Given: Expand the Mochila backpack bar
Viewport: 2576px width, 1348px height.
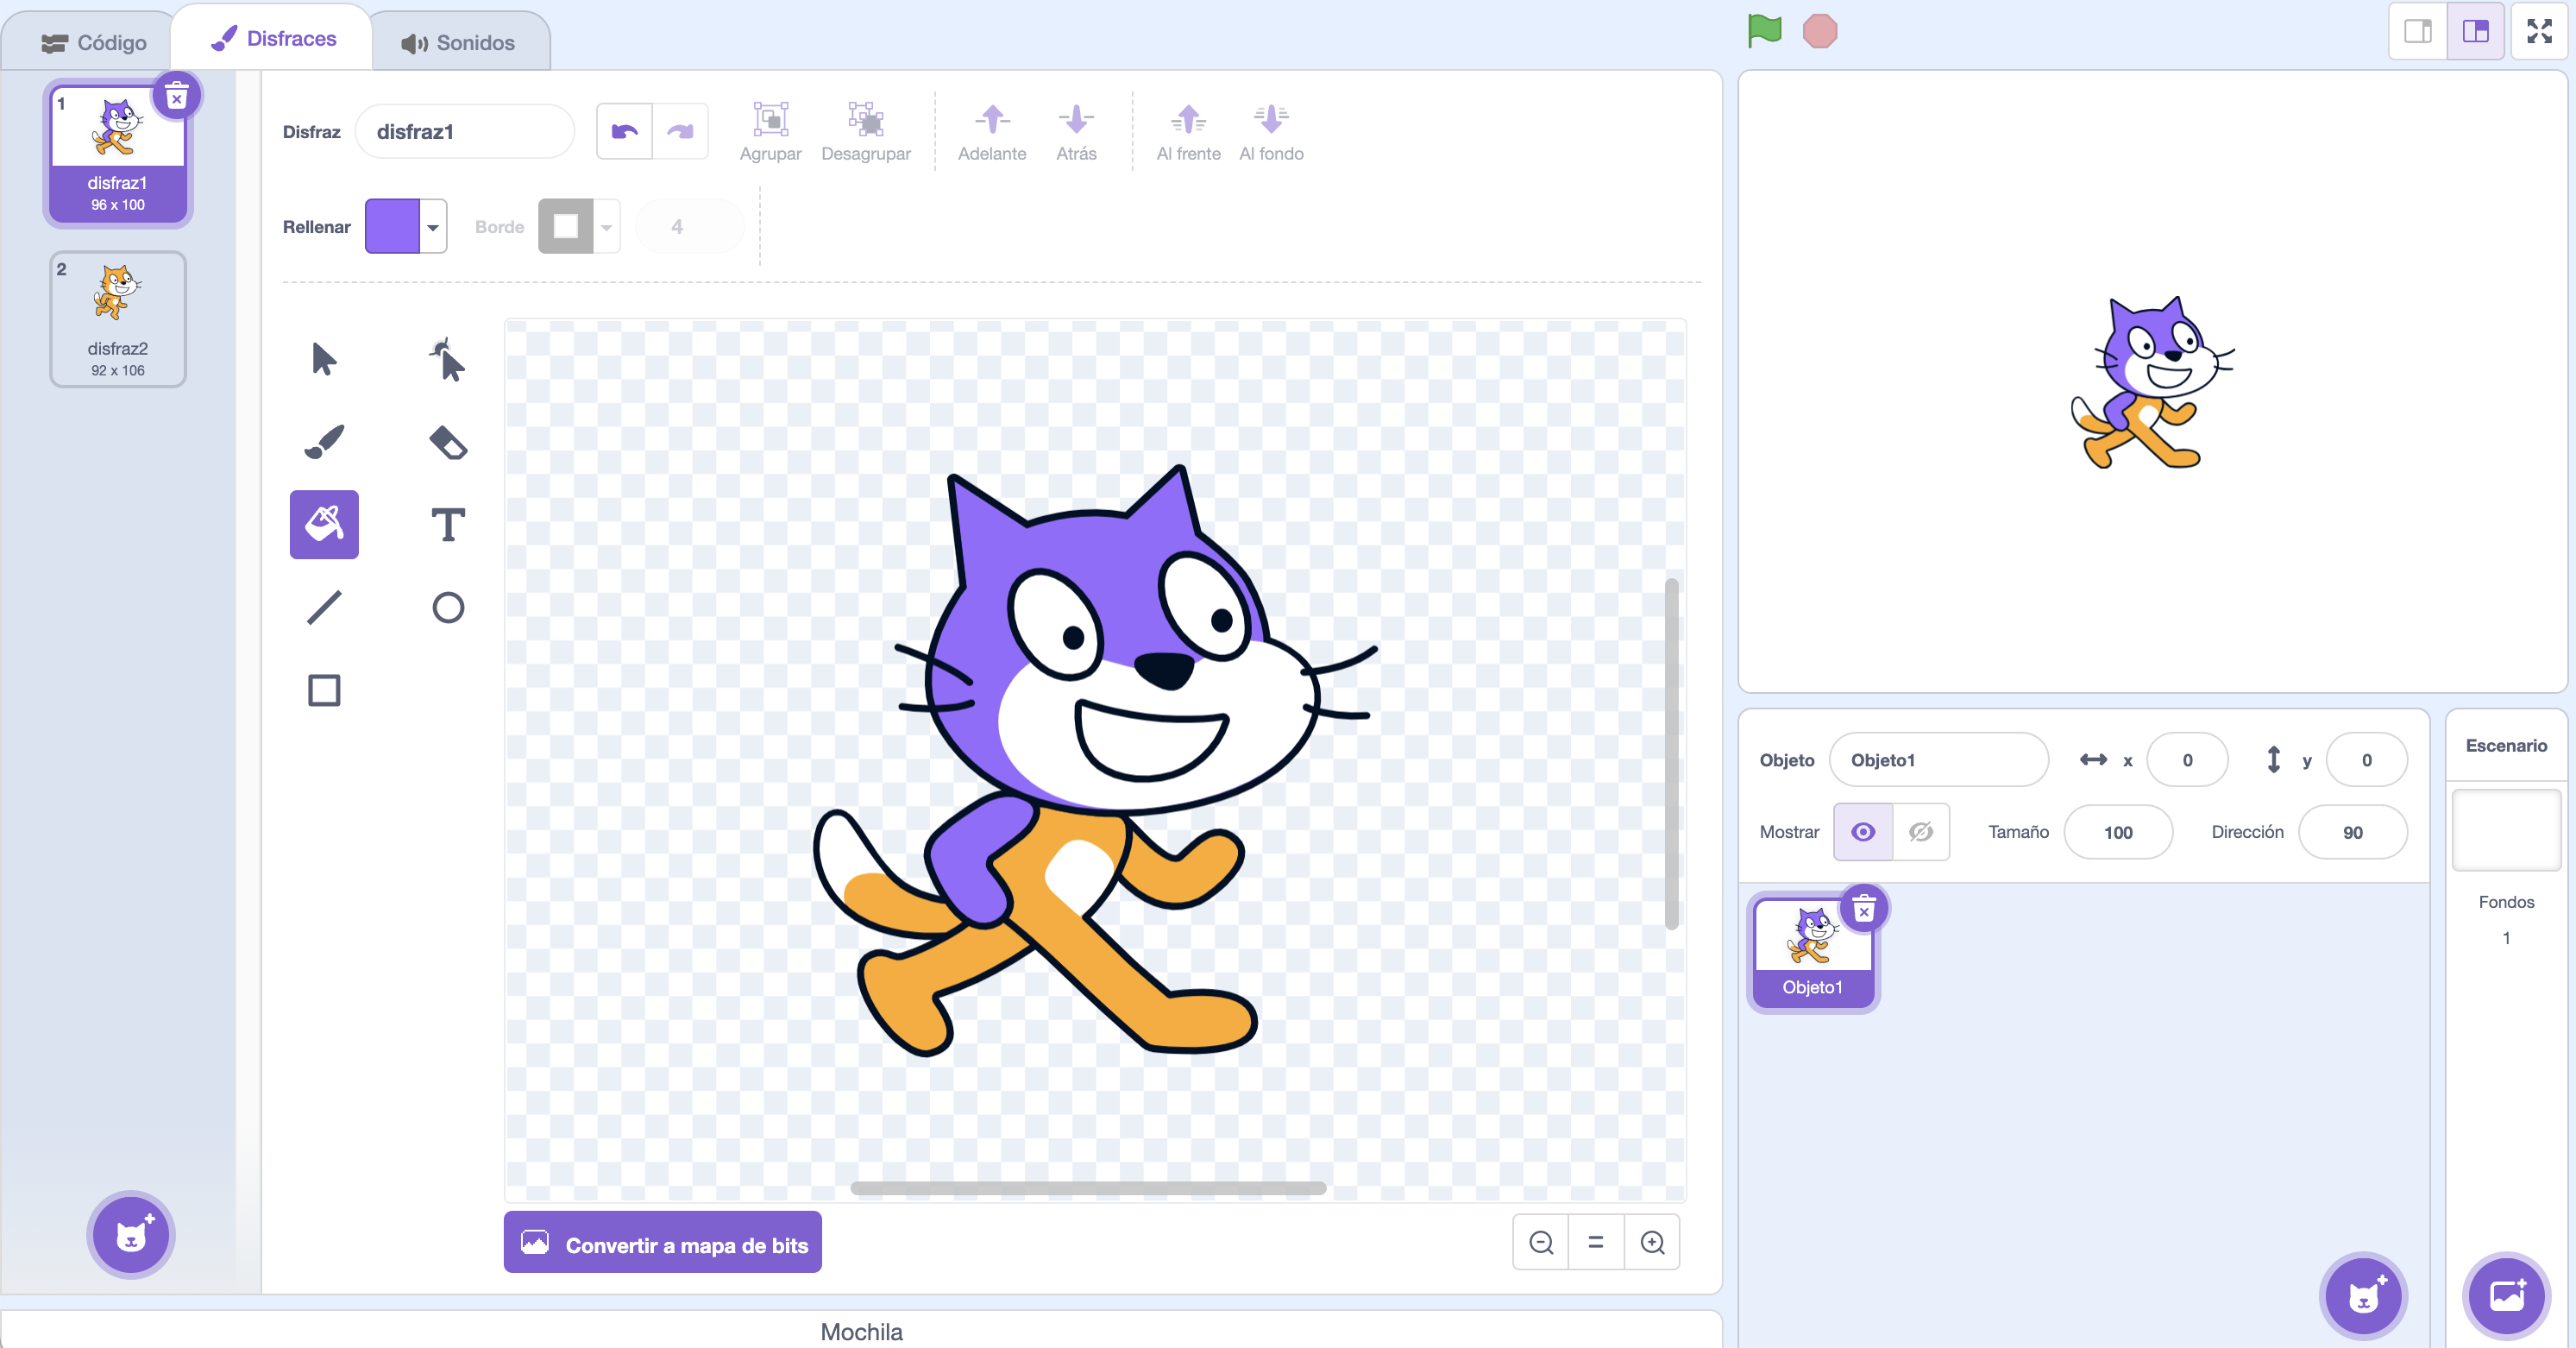Looking at the screenshot, I should click(x=861, y=1331).
